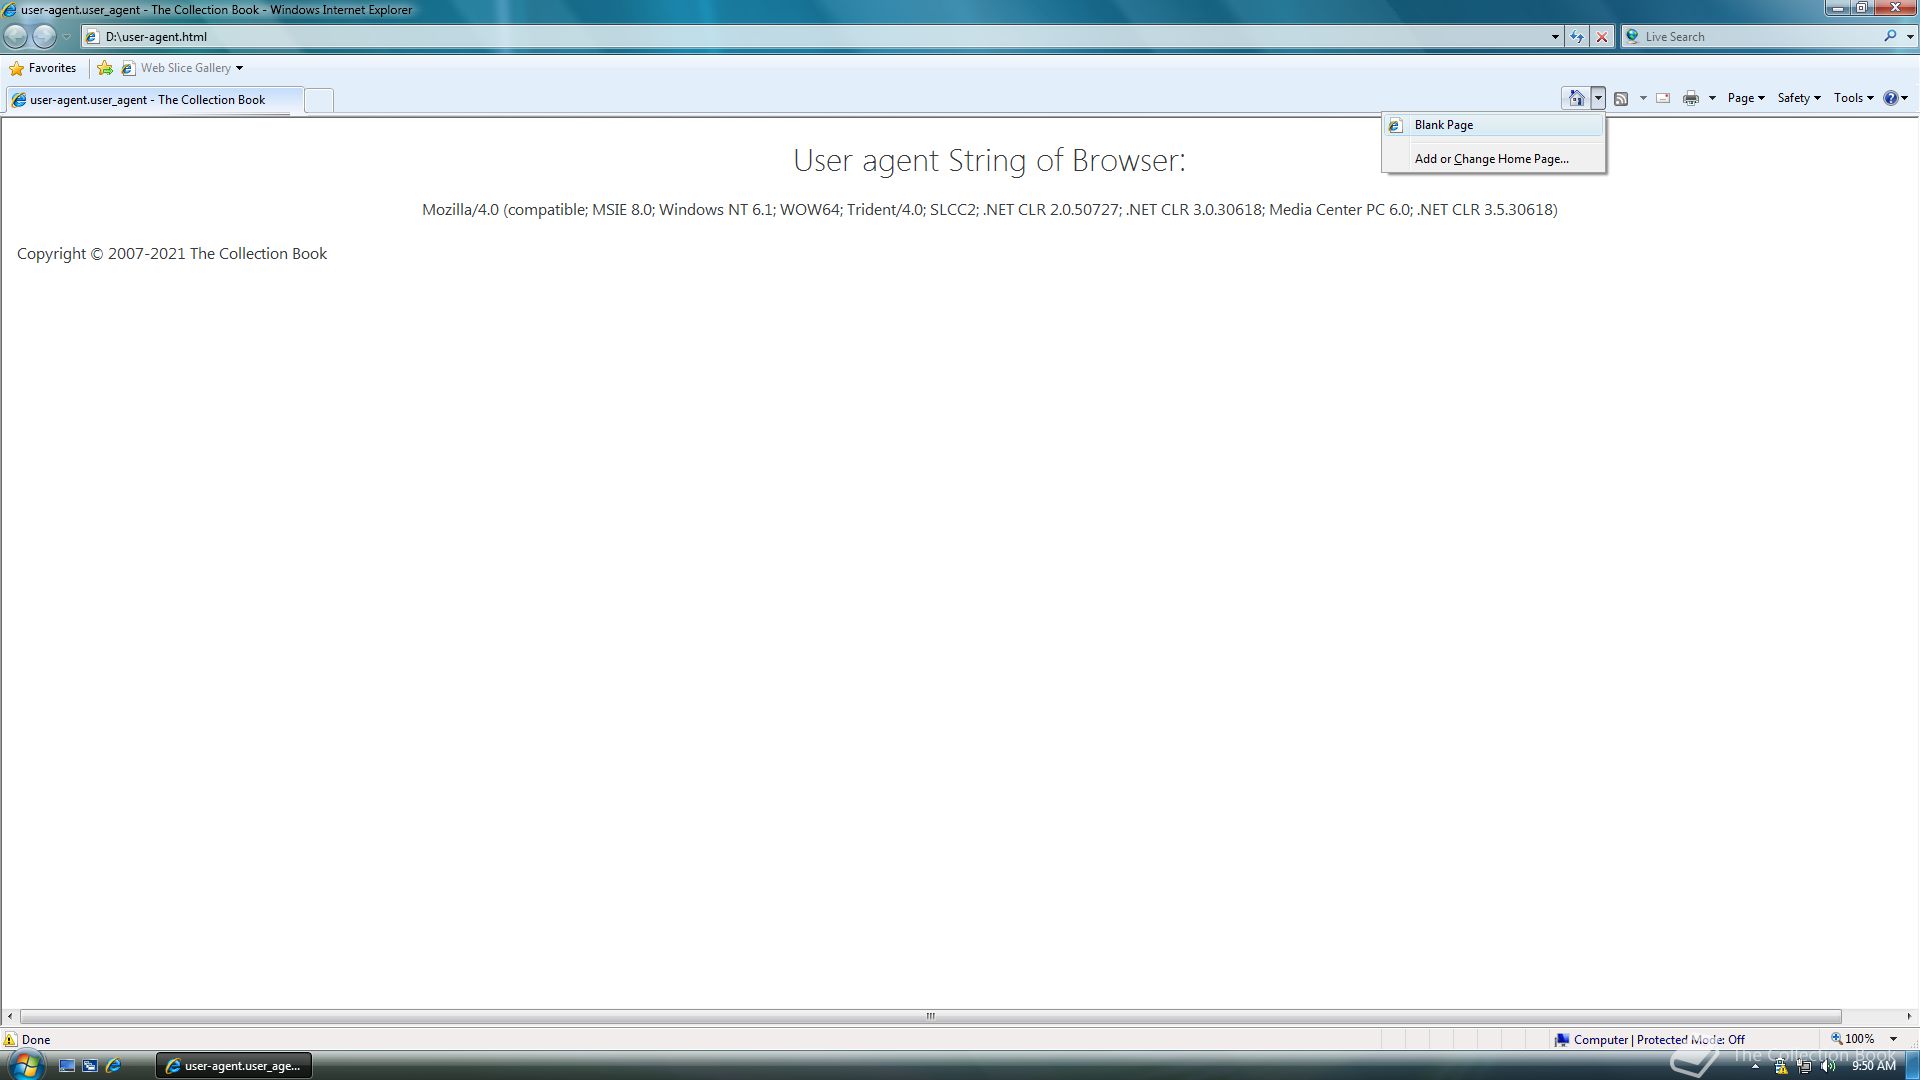Open the Tools menu
The width and height of the screenshot is (1920, 1080).
click(x=1854, y=98)
